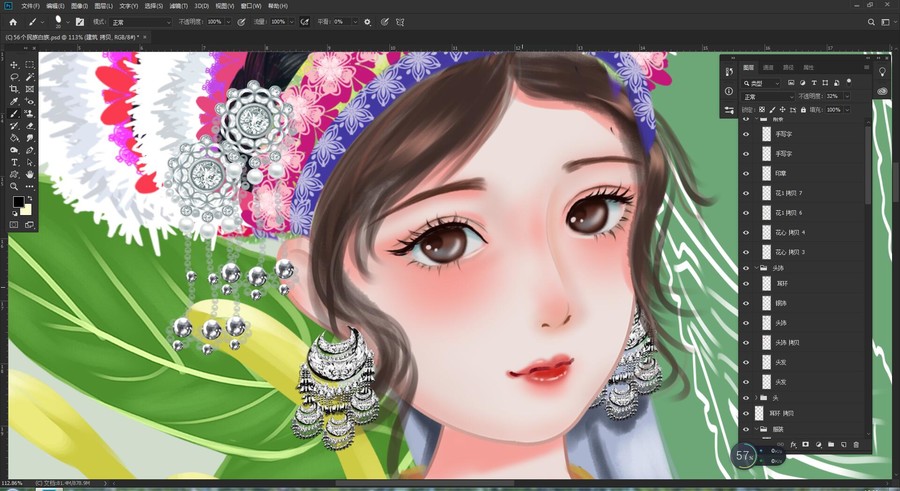
Task: Open the 窗口(W) menu
Action: pyautogui.click(x=251, y=6)
